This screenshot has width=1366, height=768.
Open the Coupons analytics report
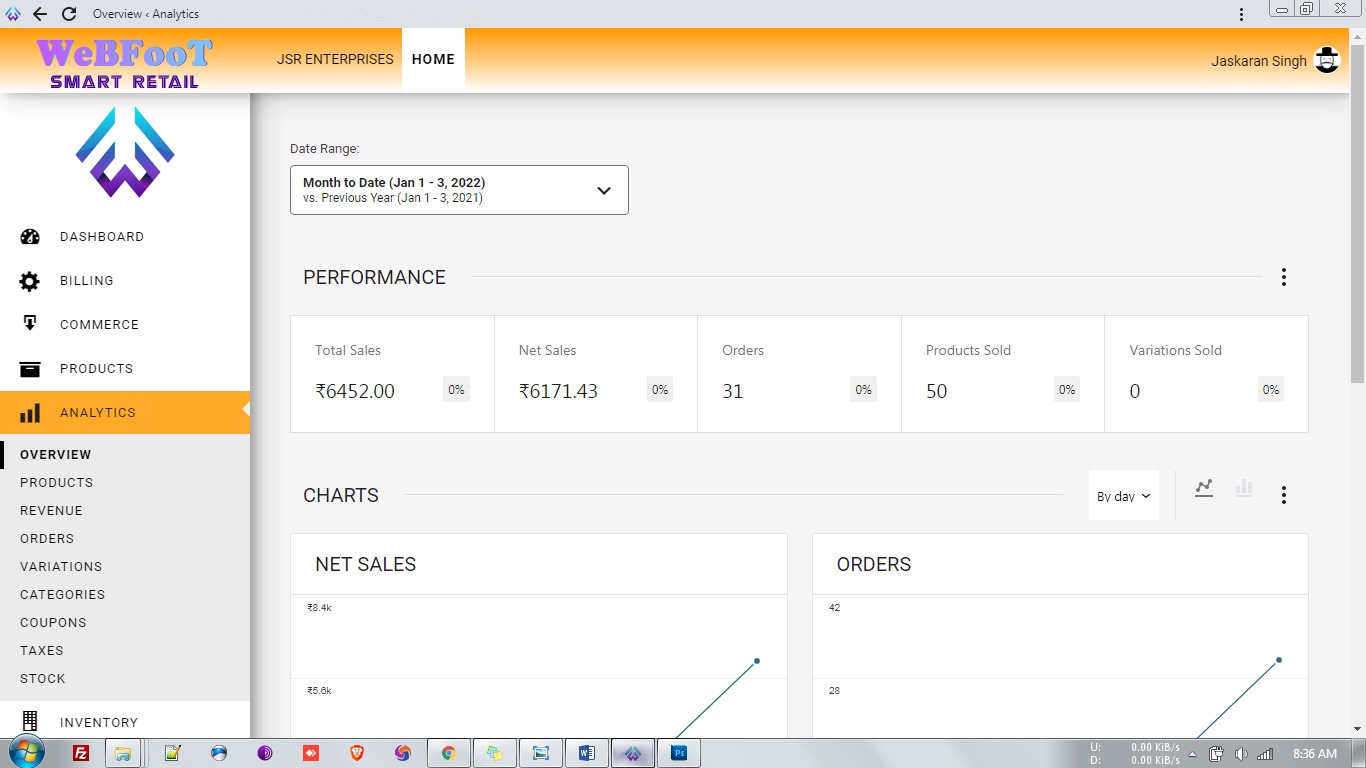(x=53, y=622)
